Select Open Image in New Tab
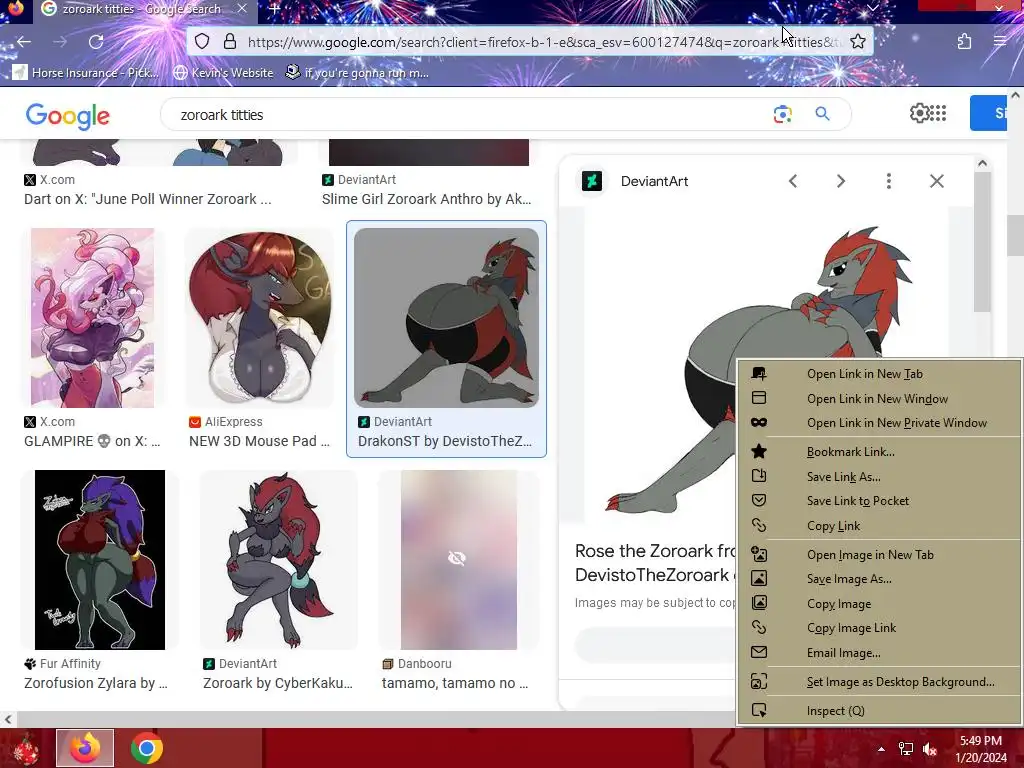Viewport: 1024px width, 768px height. [x=870, y=554]
